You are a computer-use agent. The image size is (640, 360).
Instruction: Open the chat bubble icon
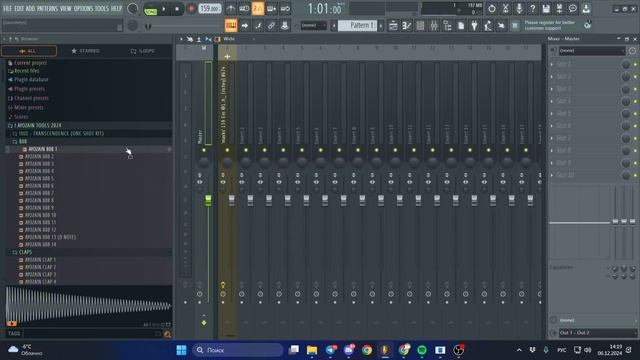tap(573, 9)
